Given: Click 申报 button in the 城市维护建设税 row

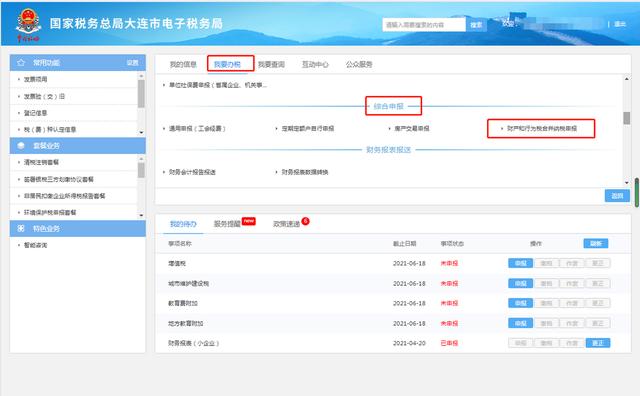Looking at the screenshot, I should click(520, 283).
